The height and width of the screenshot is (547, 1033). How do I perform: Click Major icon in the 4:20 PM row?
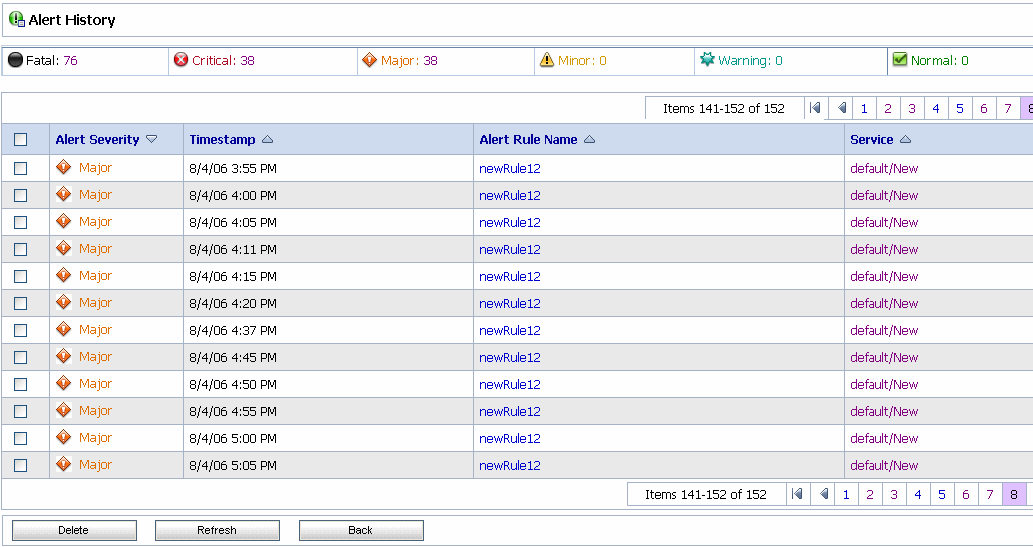[x=63, y=302]
